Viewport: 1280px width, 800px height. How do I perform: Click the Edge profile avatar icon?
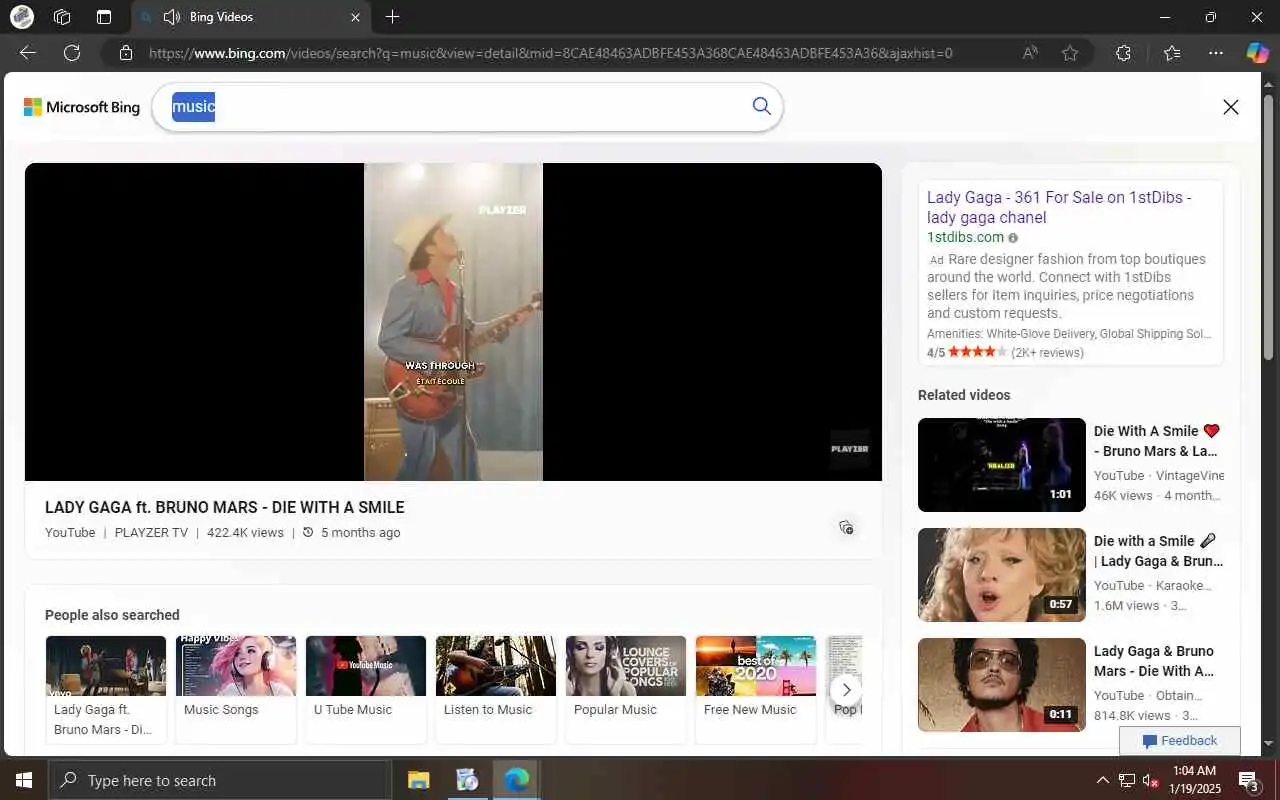pos(21,17)
